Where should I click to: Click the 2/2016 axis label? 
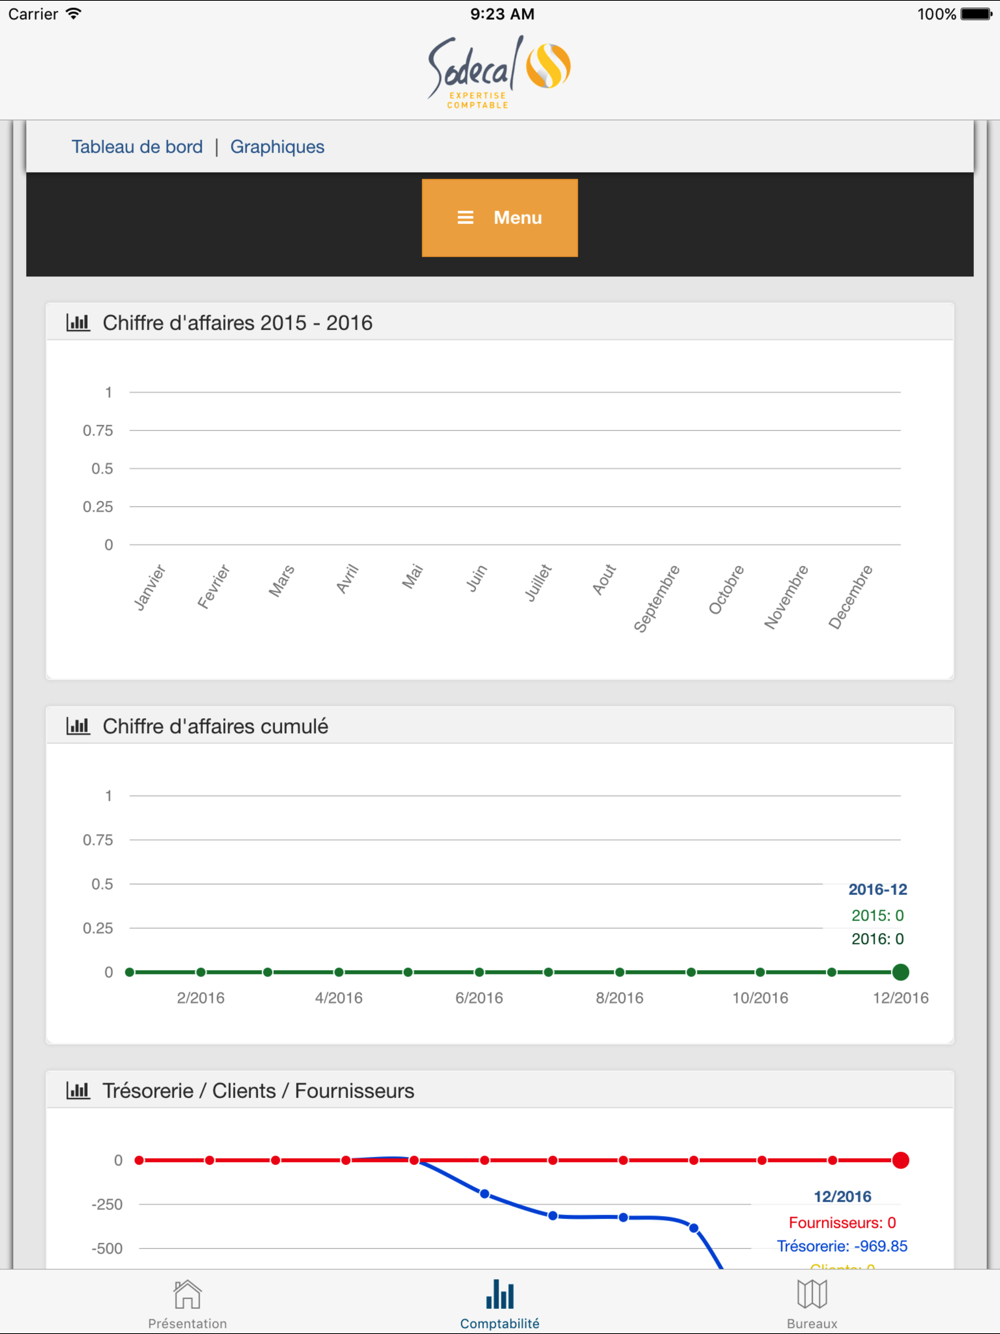[x=200, y=998]
